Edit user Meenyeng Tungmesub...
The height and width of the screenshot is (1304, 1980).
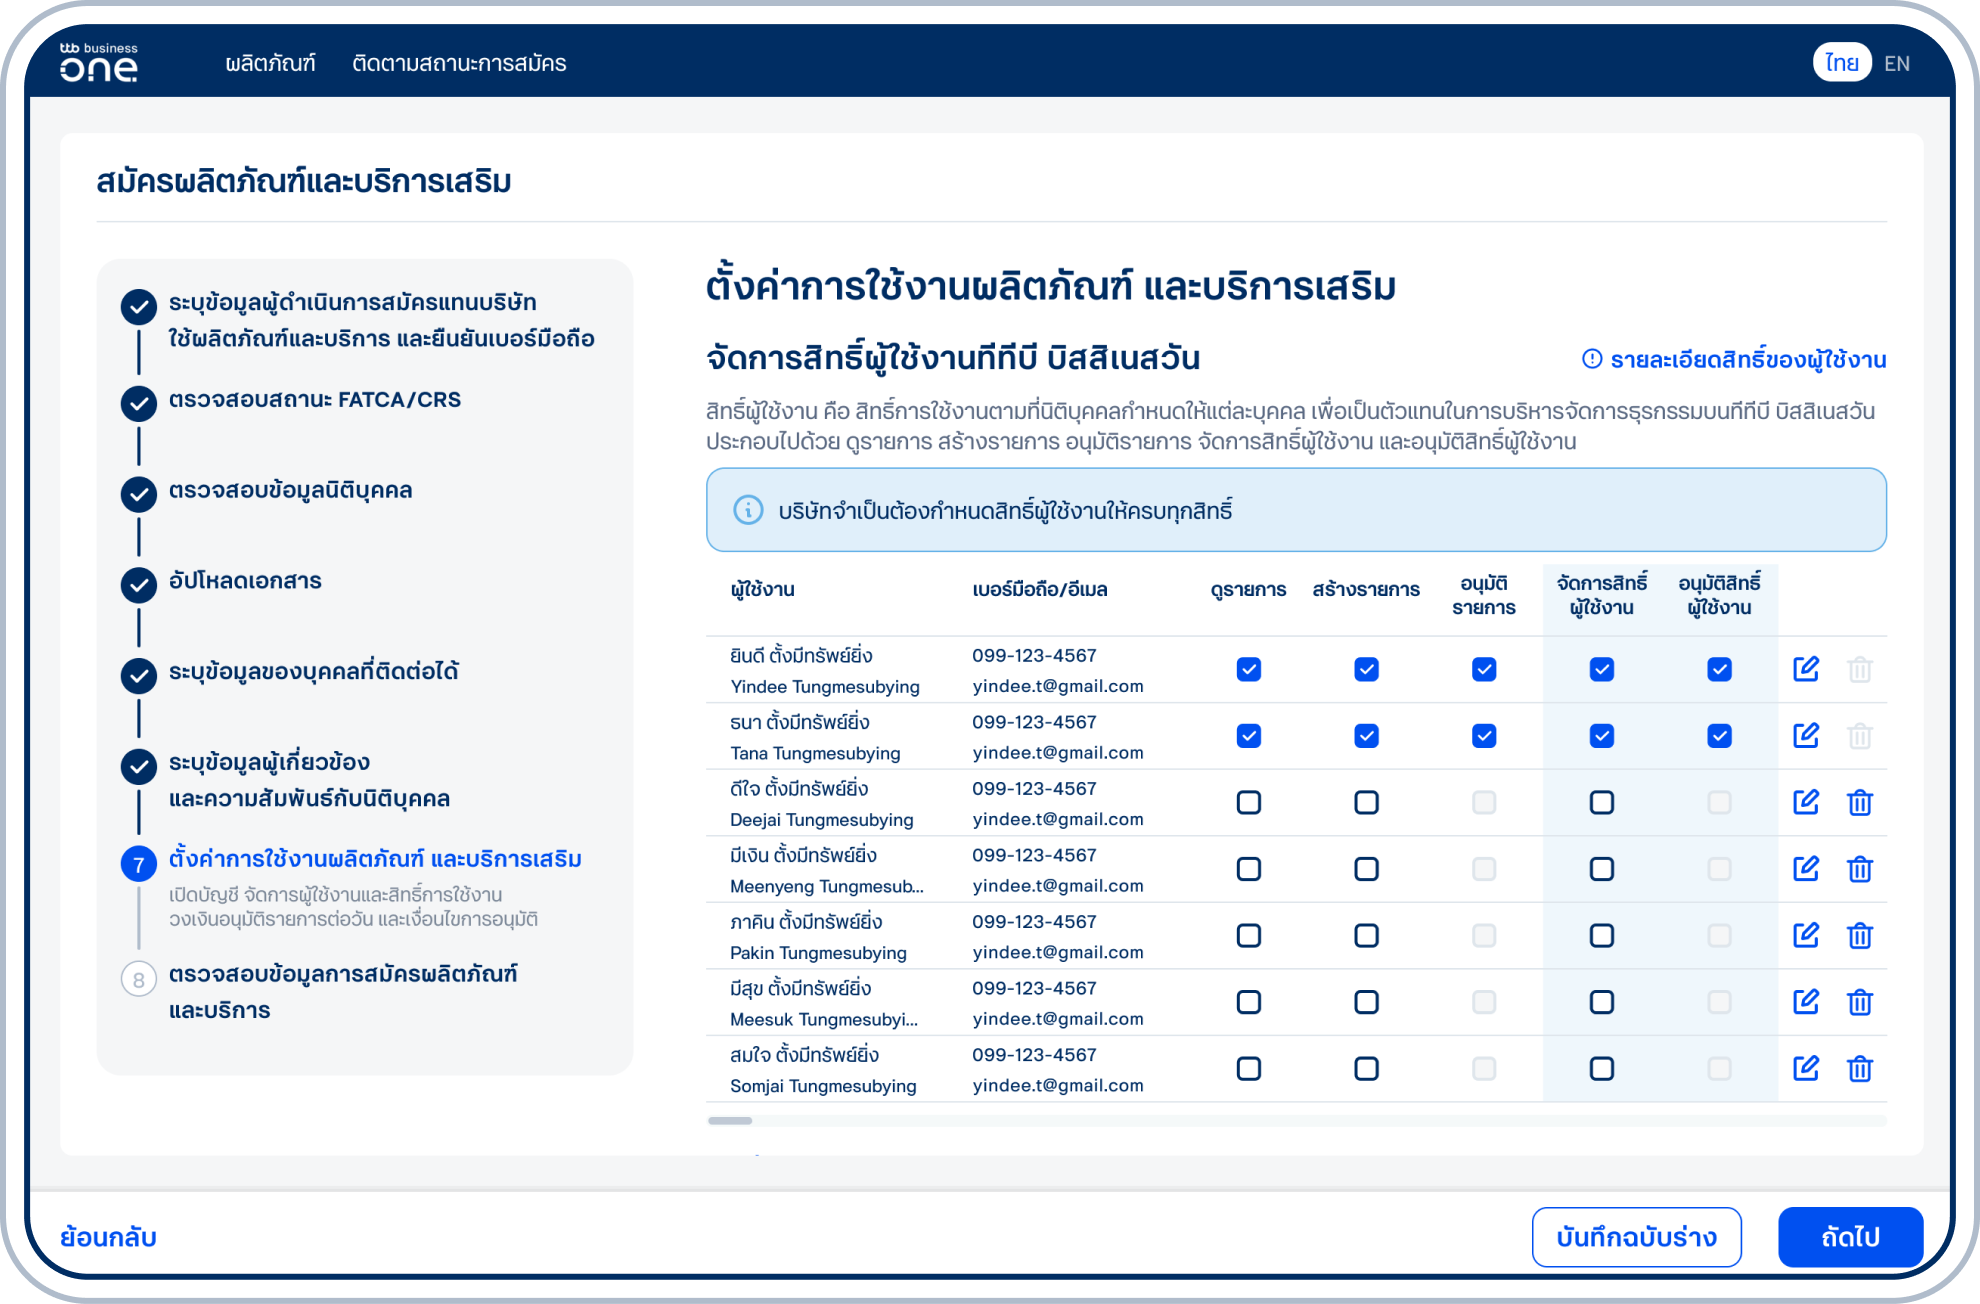pyautogui.click(x=1806, y=869)
